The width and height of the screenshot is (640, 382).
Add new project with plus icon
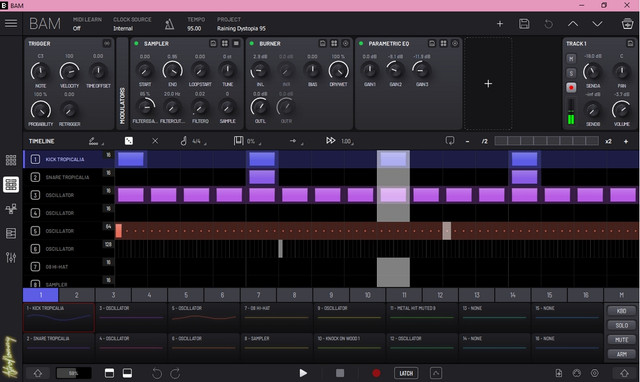click(x=500, y=24)
